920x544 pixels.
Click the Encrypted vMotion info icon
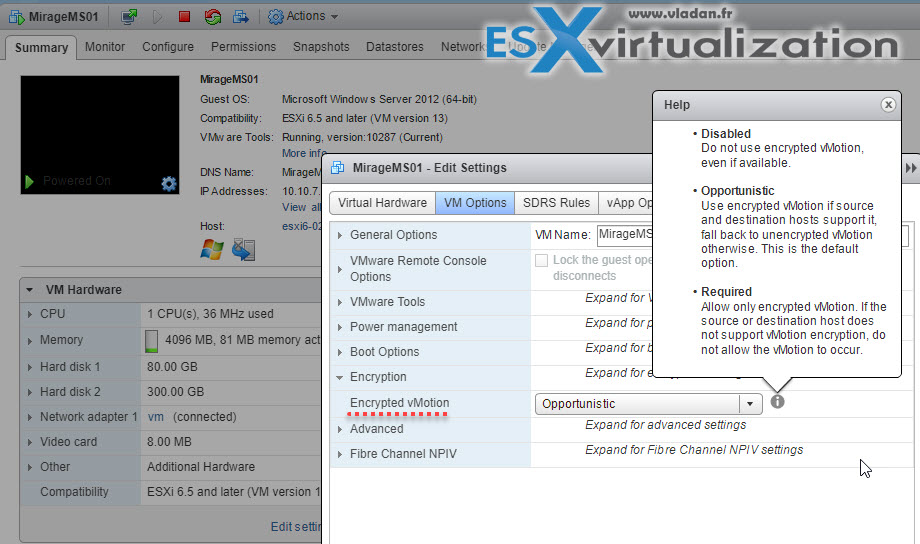pyautogui.click(x=777, y=402)
